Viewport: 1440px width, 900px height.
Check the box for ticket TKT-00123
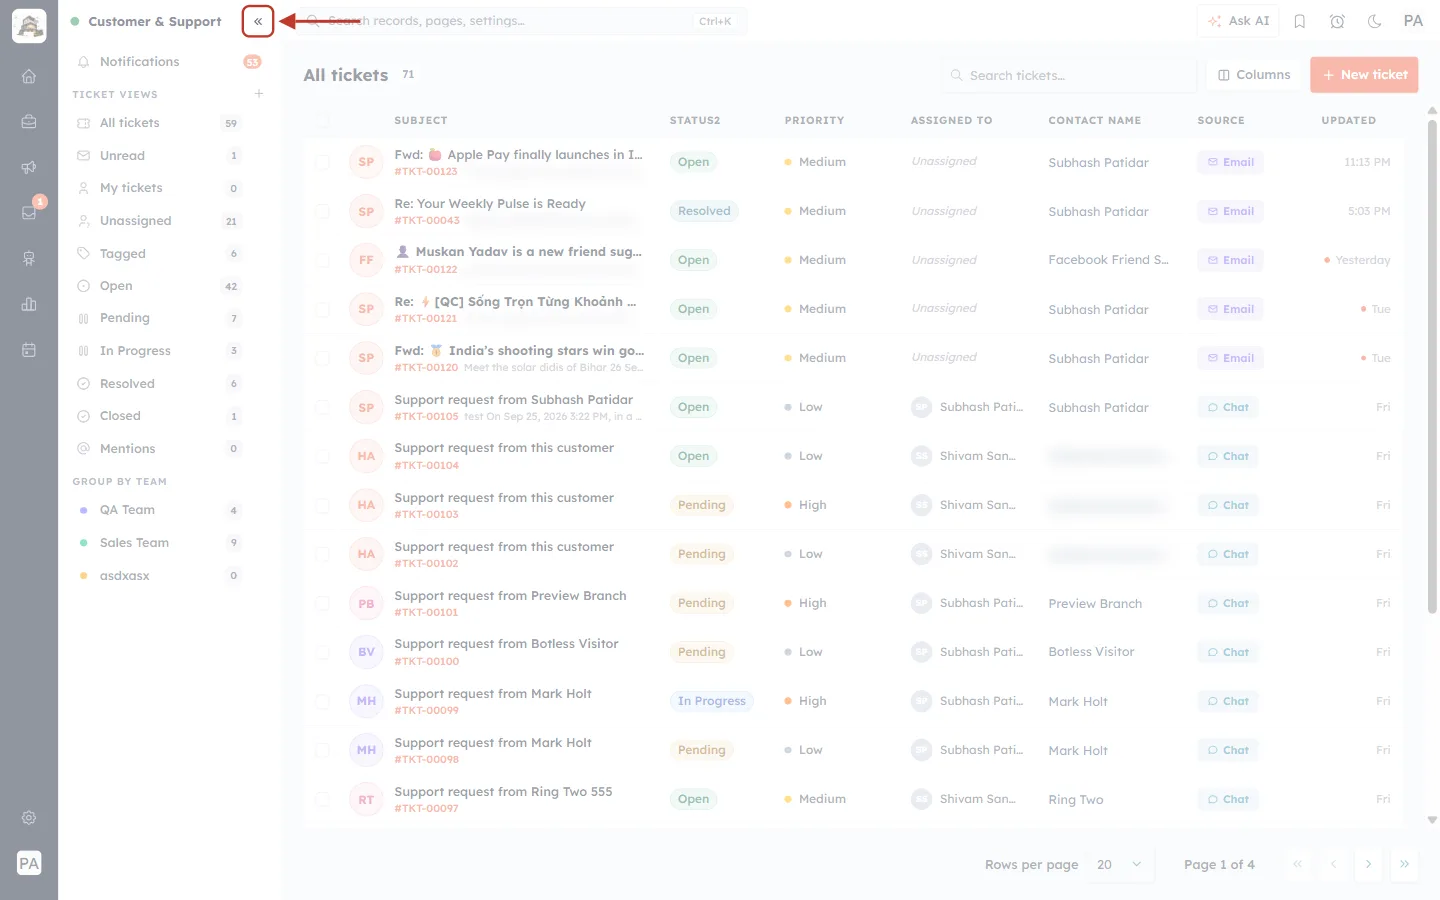coord(322,162)
